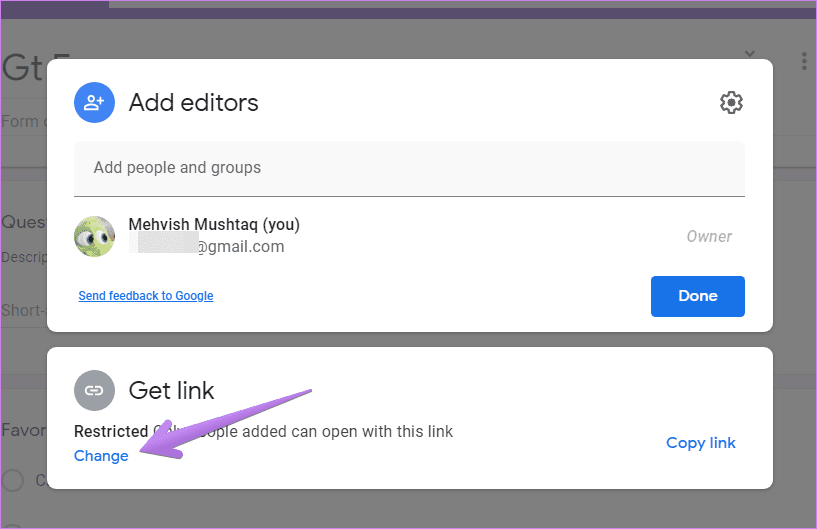Click the Get link chain icon

point(94,390)
